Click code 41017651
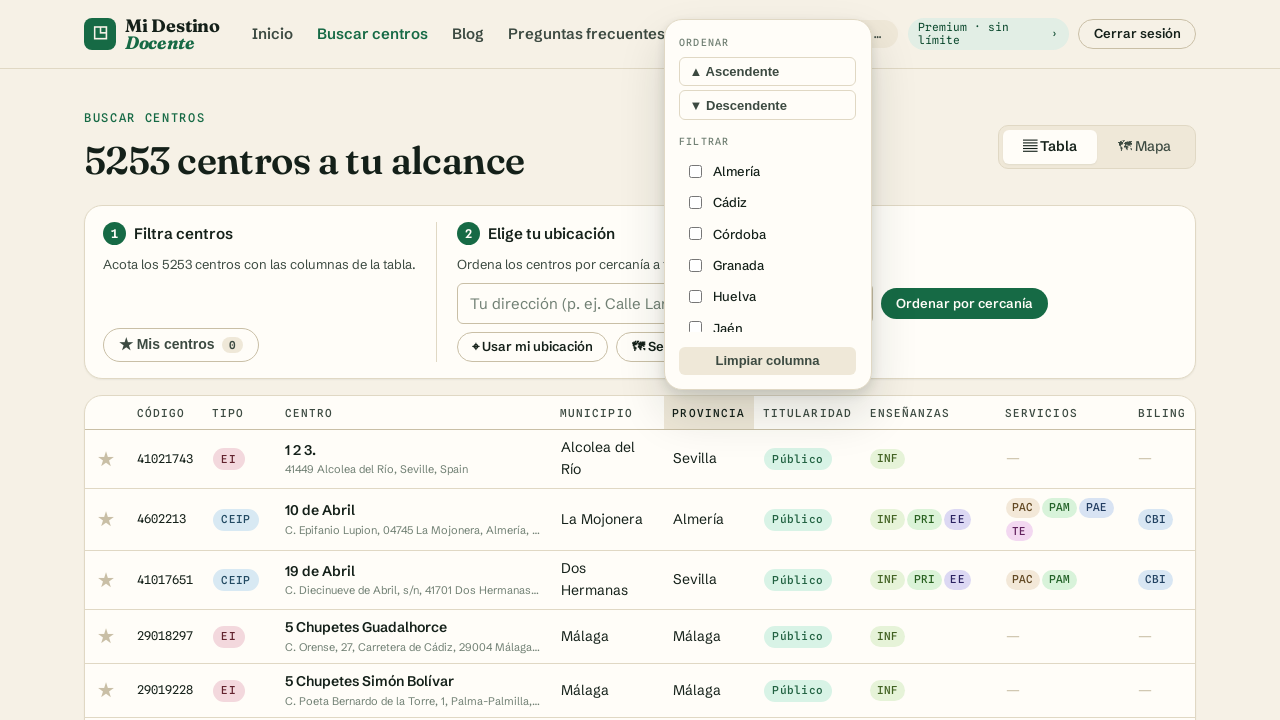1280x720 pixels. click(x=165, y=580)
